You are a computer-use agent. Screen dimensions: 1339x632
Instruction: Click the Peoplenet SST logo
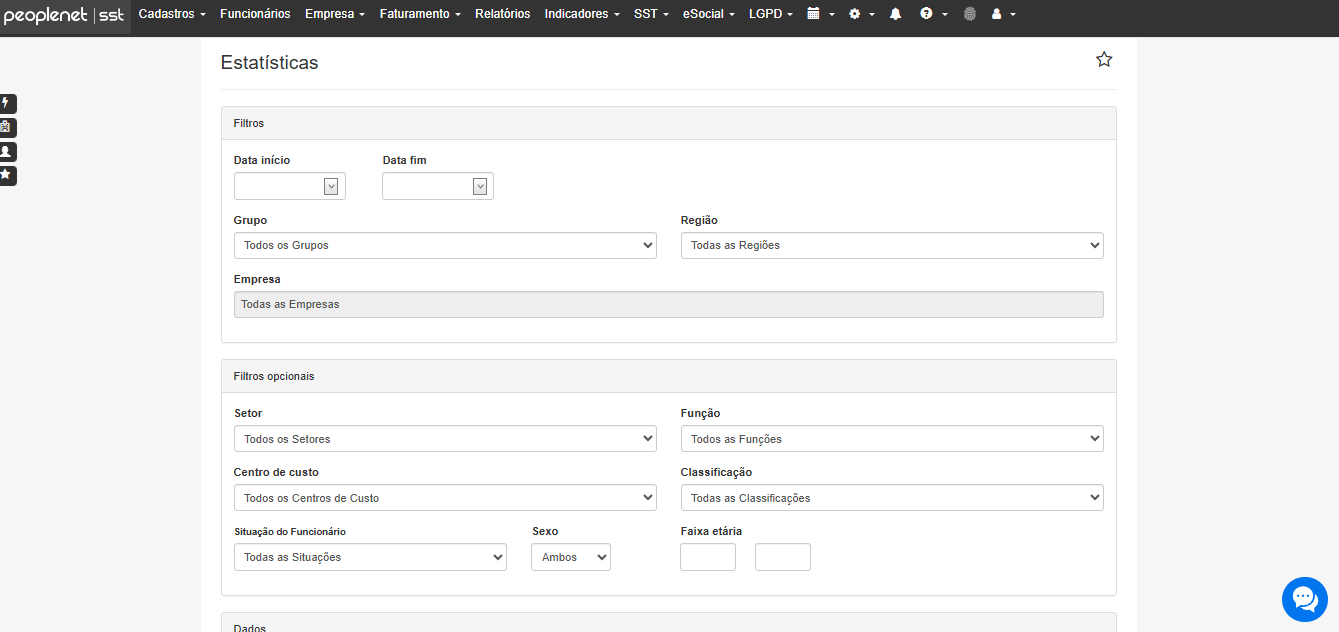point(65,15)
